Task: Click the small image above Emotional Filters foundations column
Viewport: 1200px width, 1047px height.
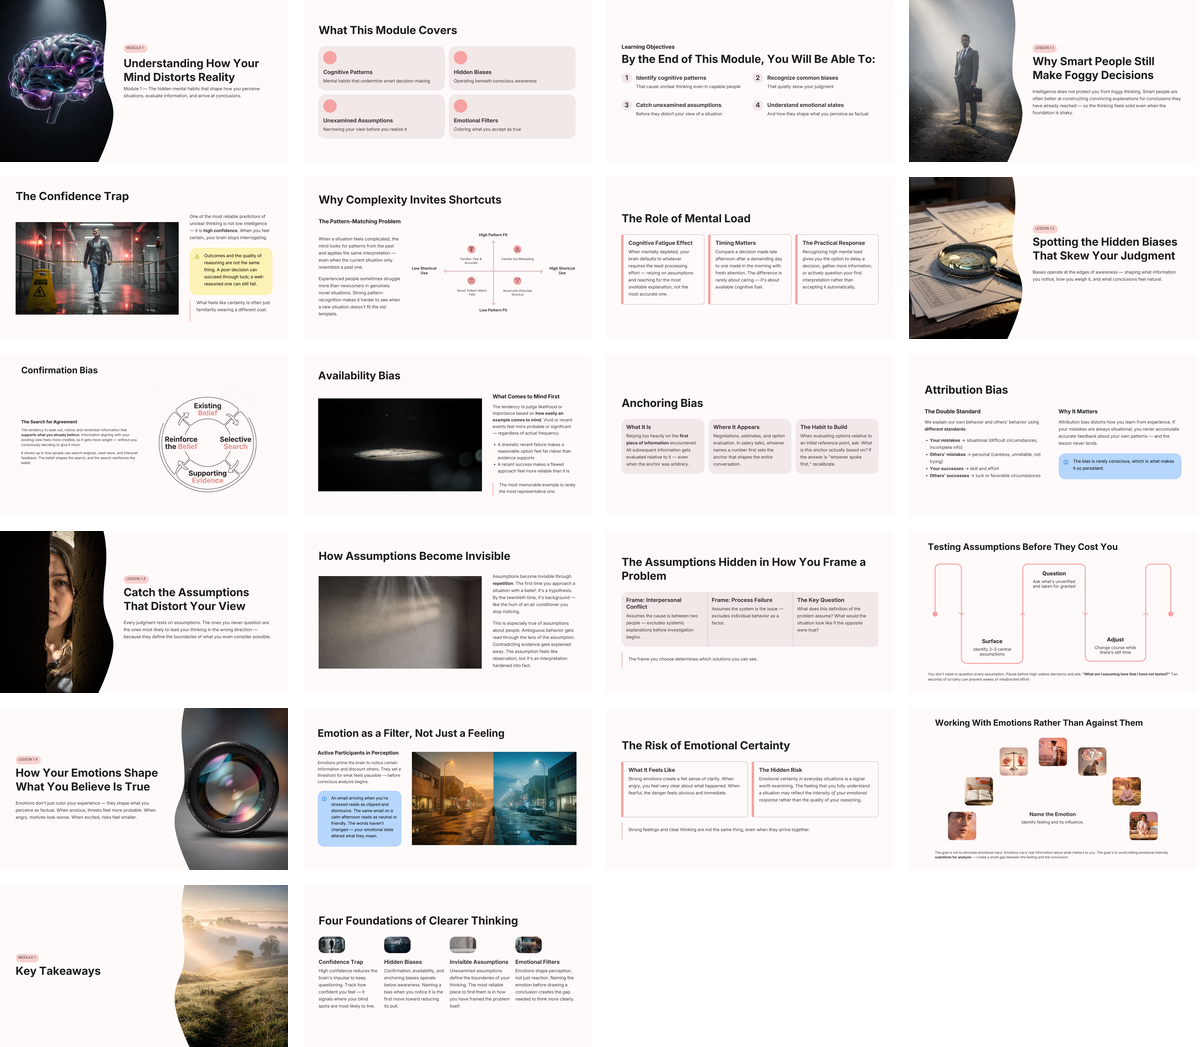Action: pos(528,945)
